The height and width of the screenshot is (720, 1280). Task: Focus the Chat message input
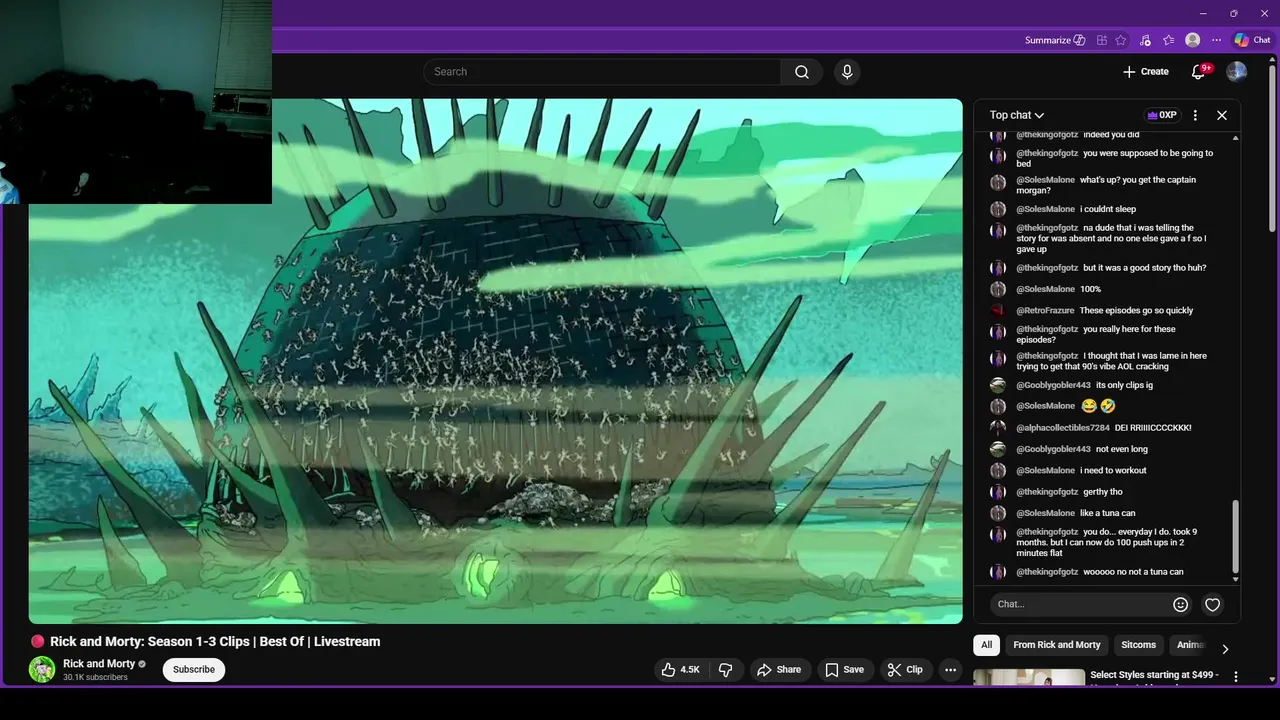coord(1082,604)
